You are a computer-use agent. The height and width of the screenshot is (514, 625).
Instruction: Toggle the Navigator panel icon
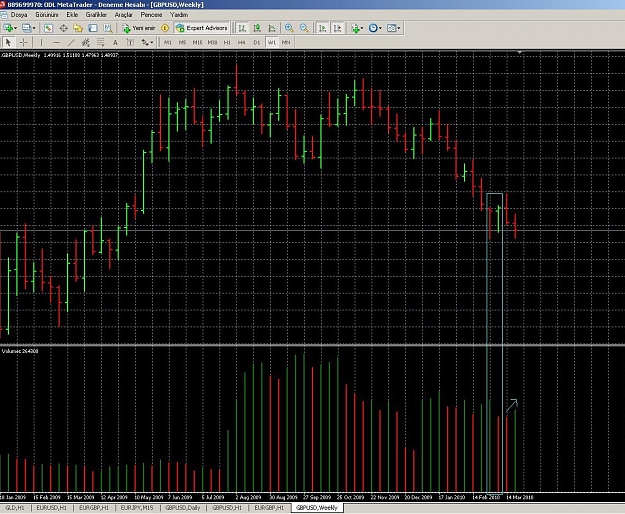78,28
